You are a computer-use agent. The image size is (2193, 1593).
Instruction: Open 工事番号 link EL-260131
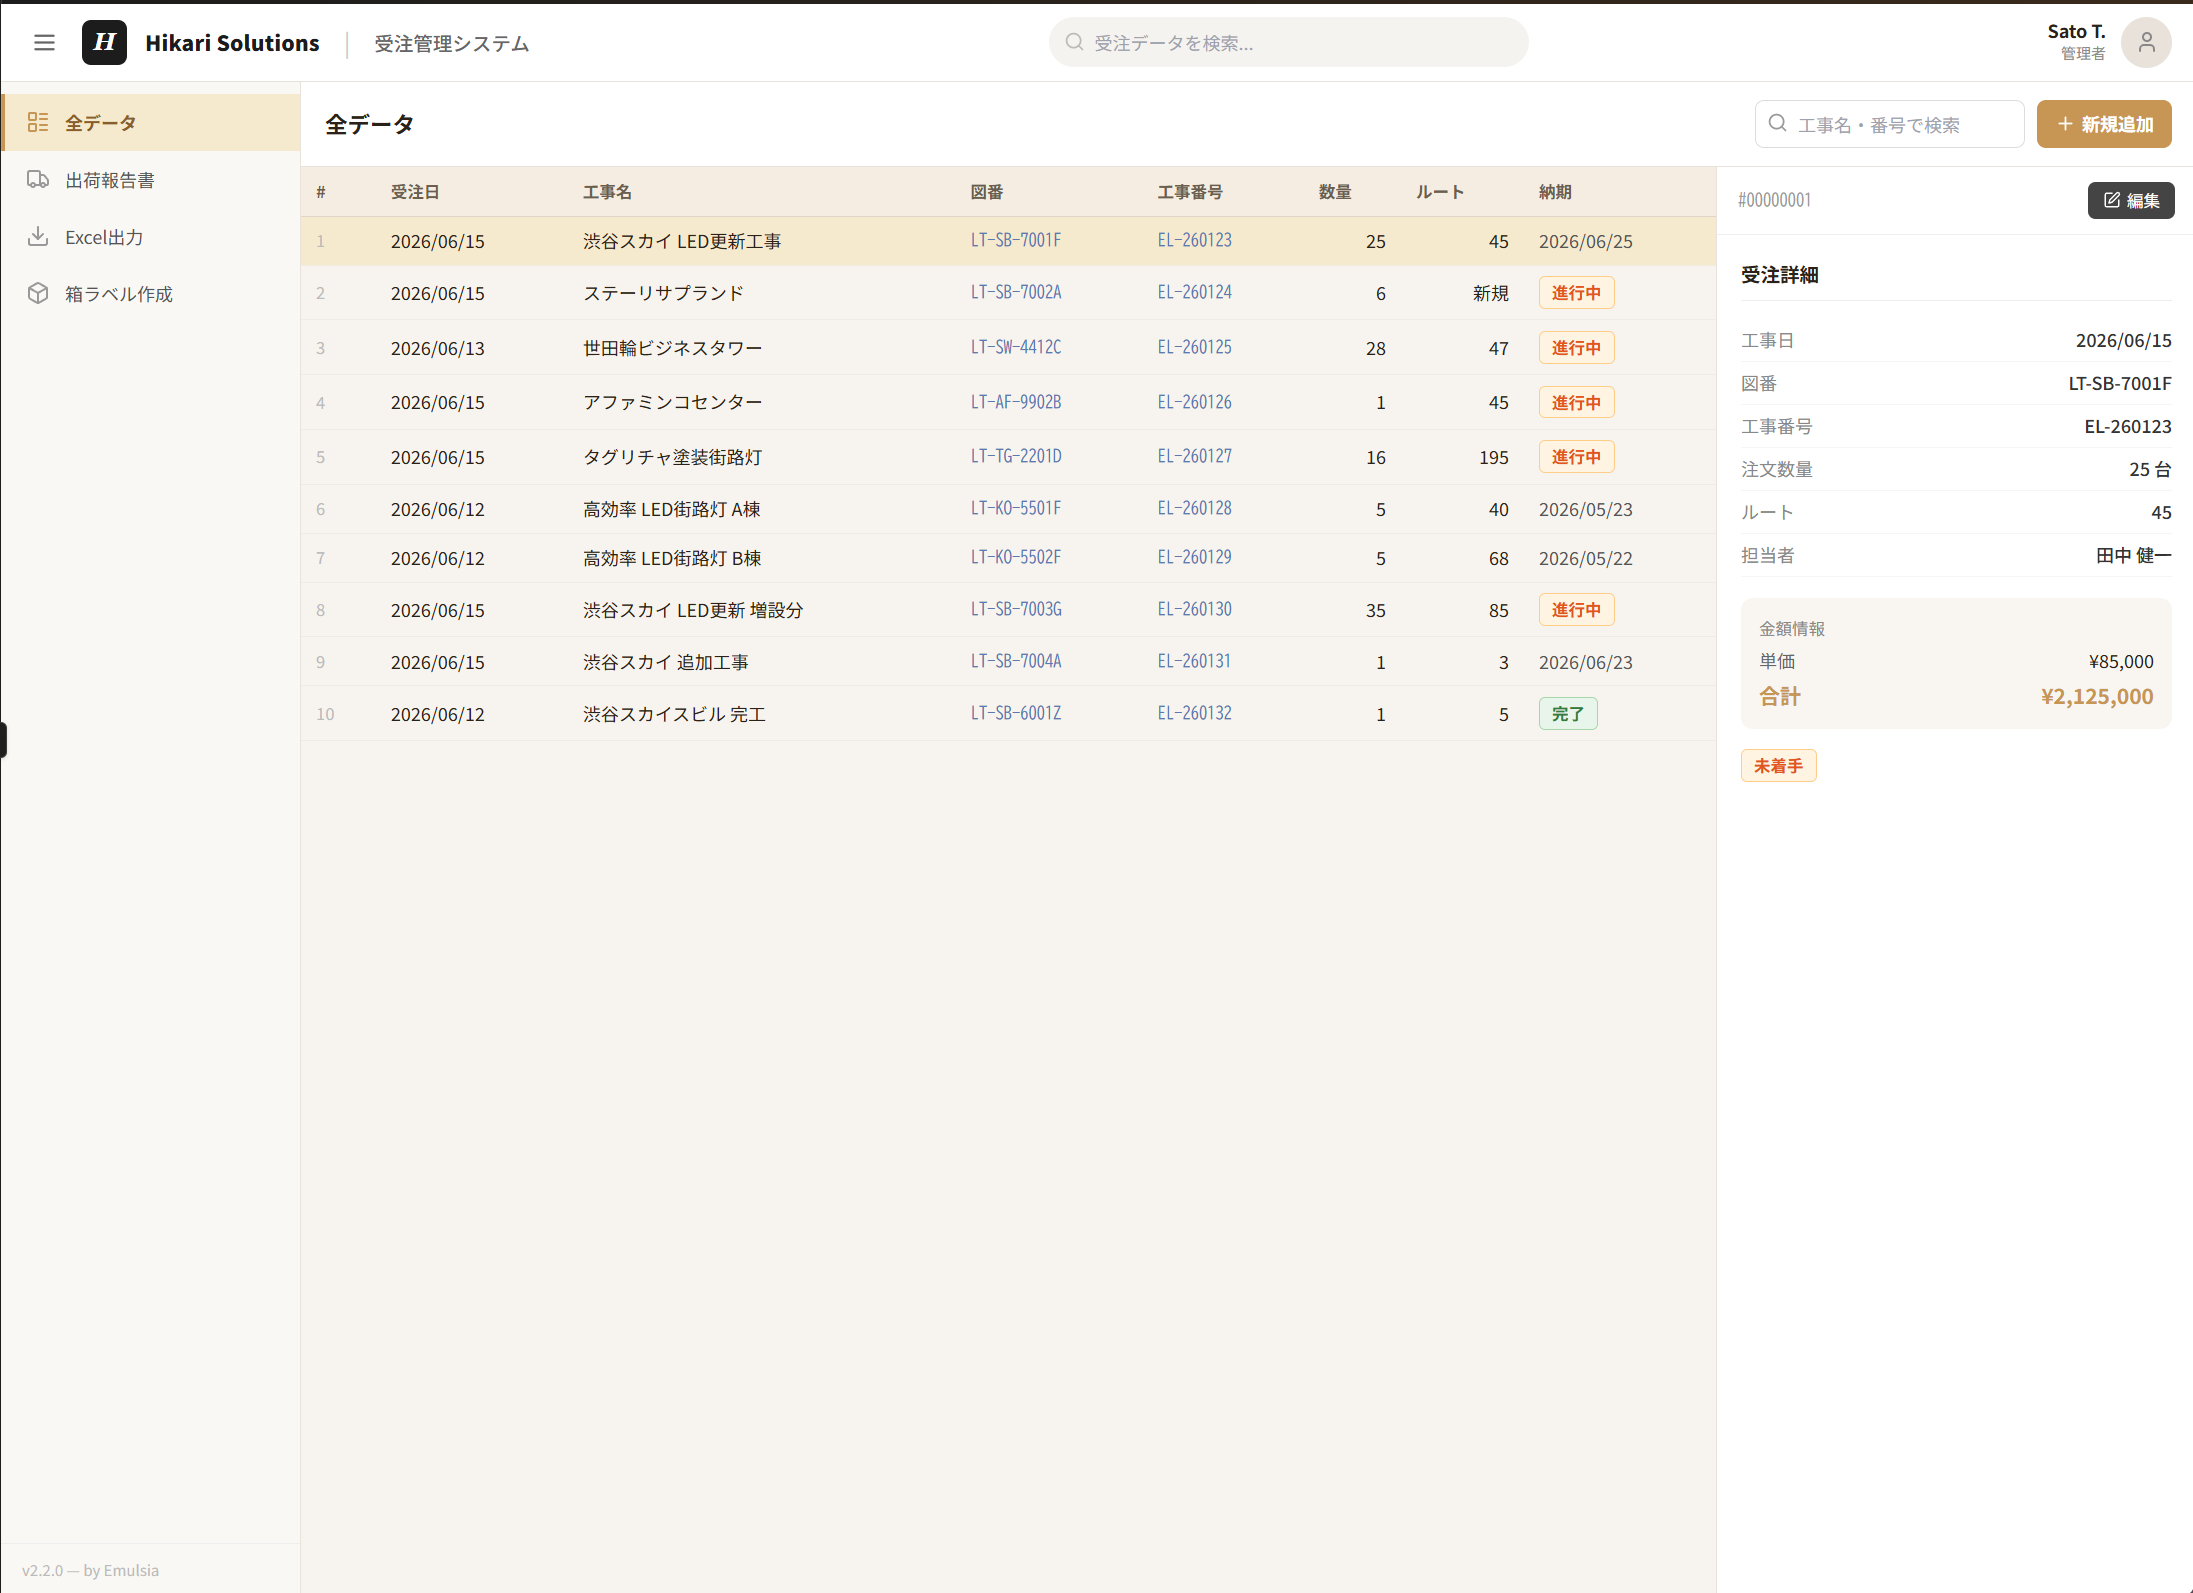click(1195, 662)
